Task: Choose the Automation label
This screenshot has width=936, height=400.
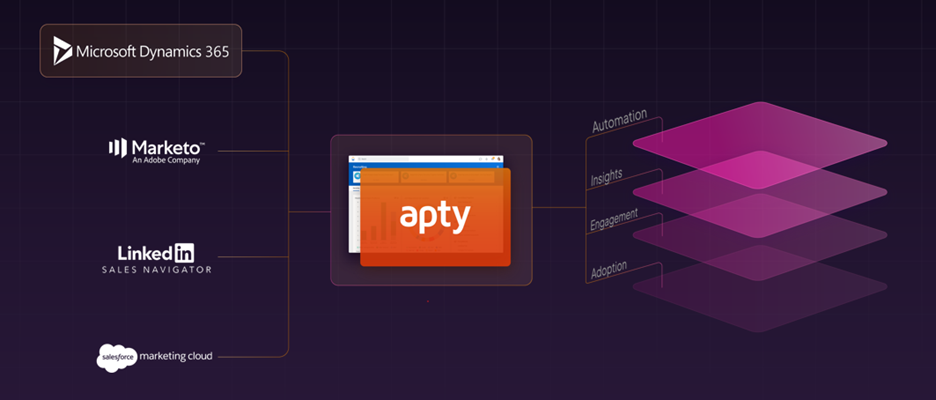Action: tap(619, 122)
